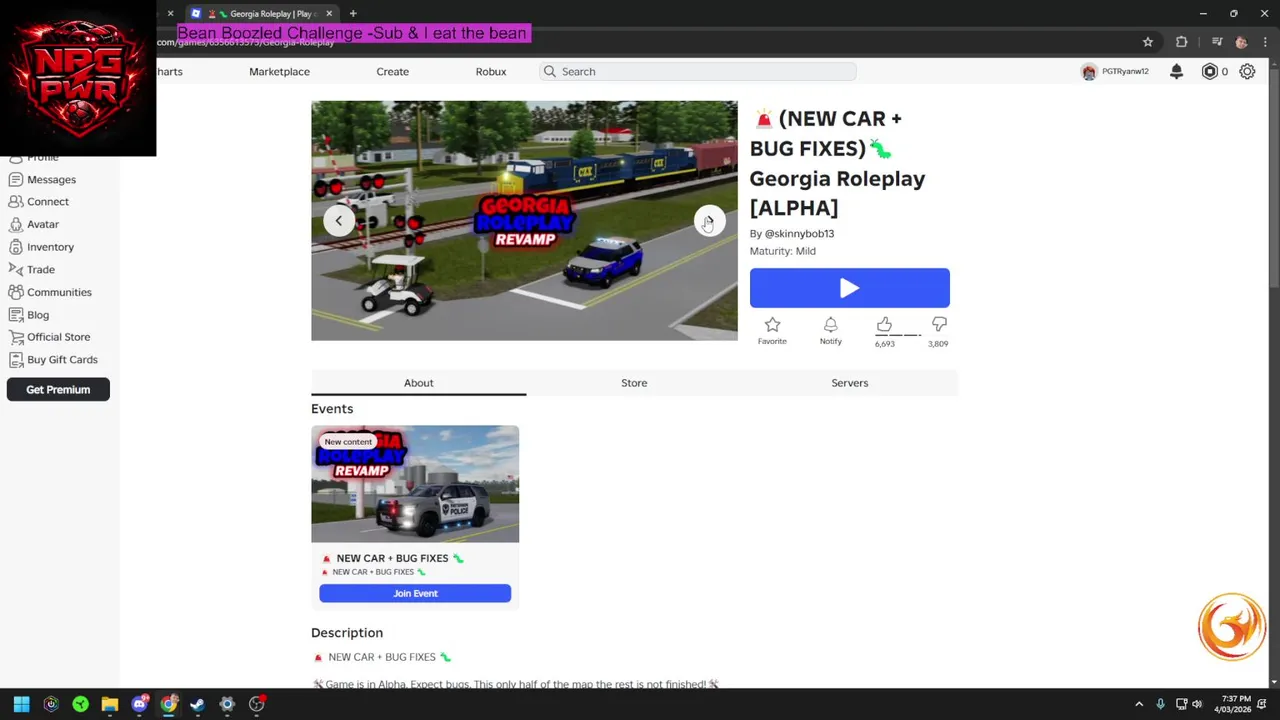
Task: Click the thumbs up like icon
Action: click(x=884, y=324)
